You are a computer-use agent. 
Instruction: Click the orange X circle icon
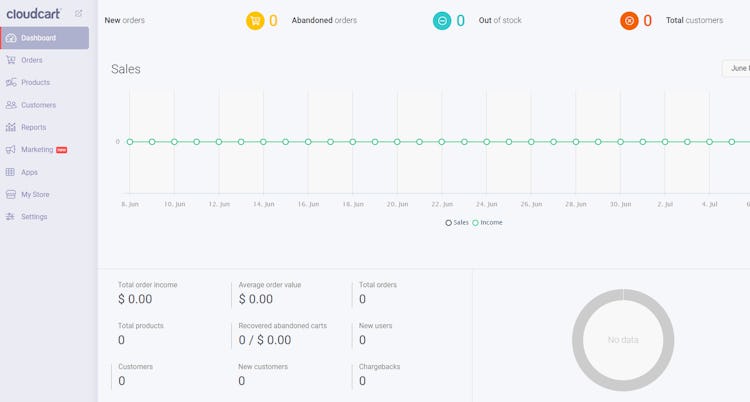(629, 20)
